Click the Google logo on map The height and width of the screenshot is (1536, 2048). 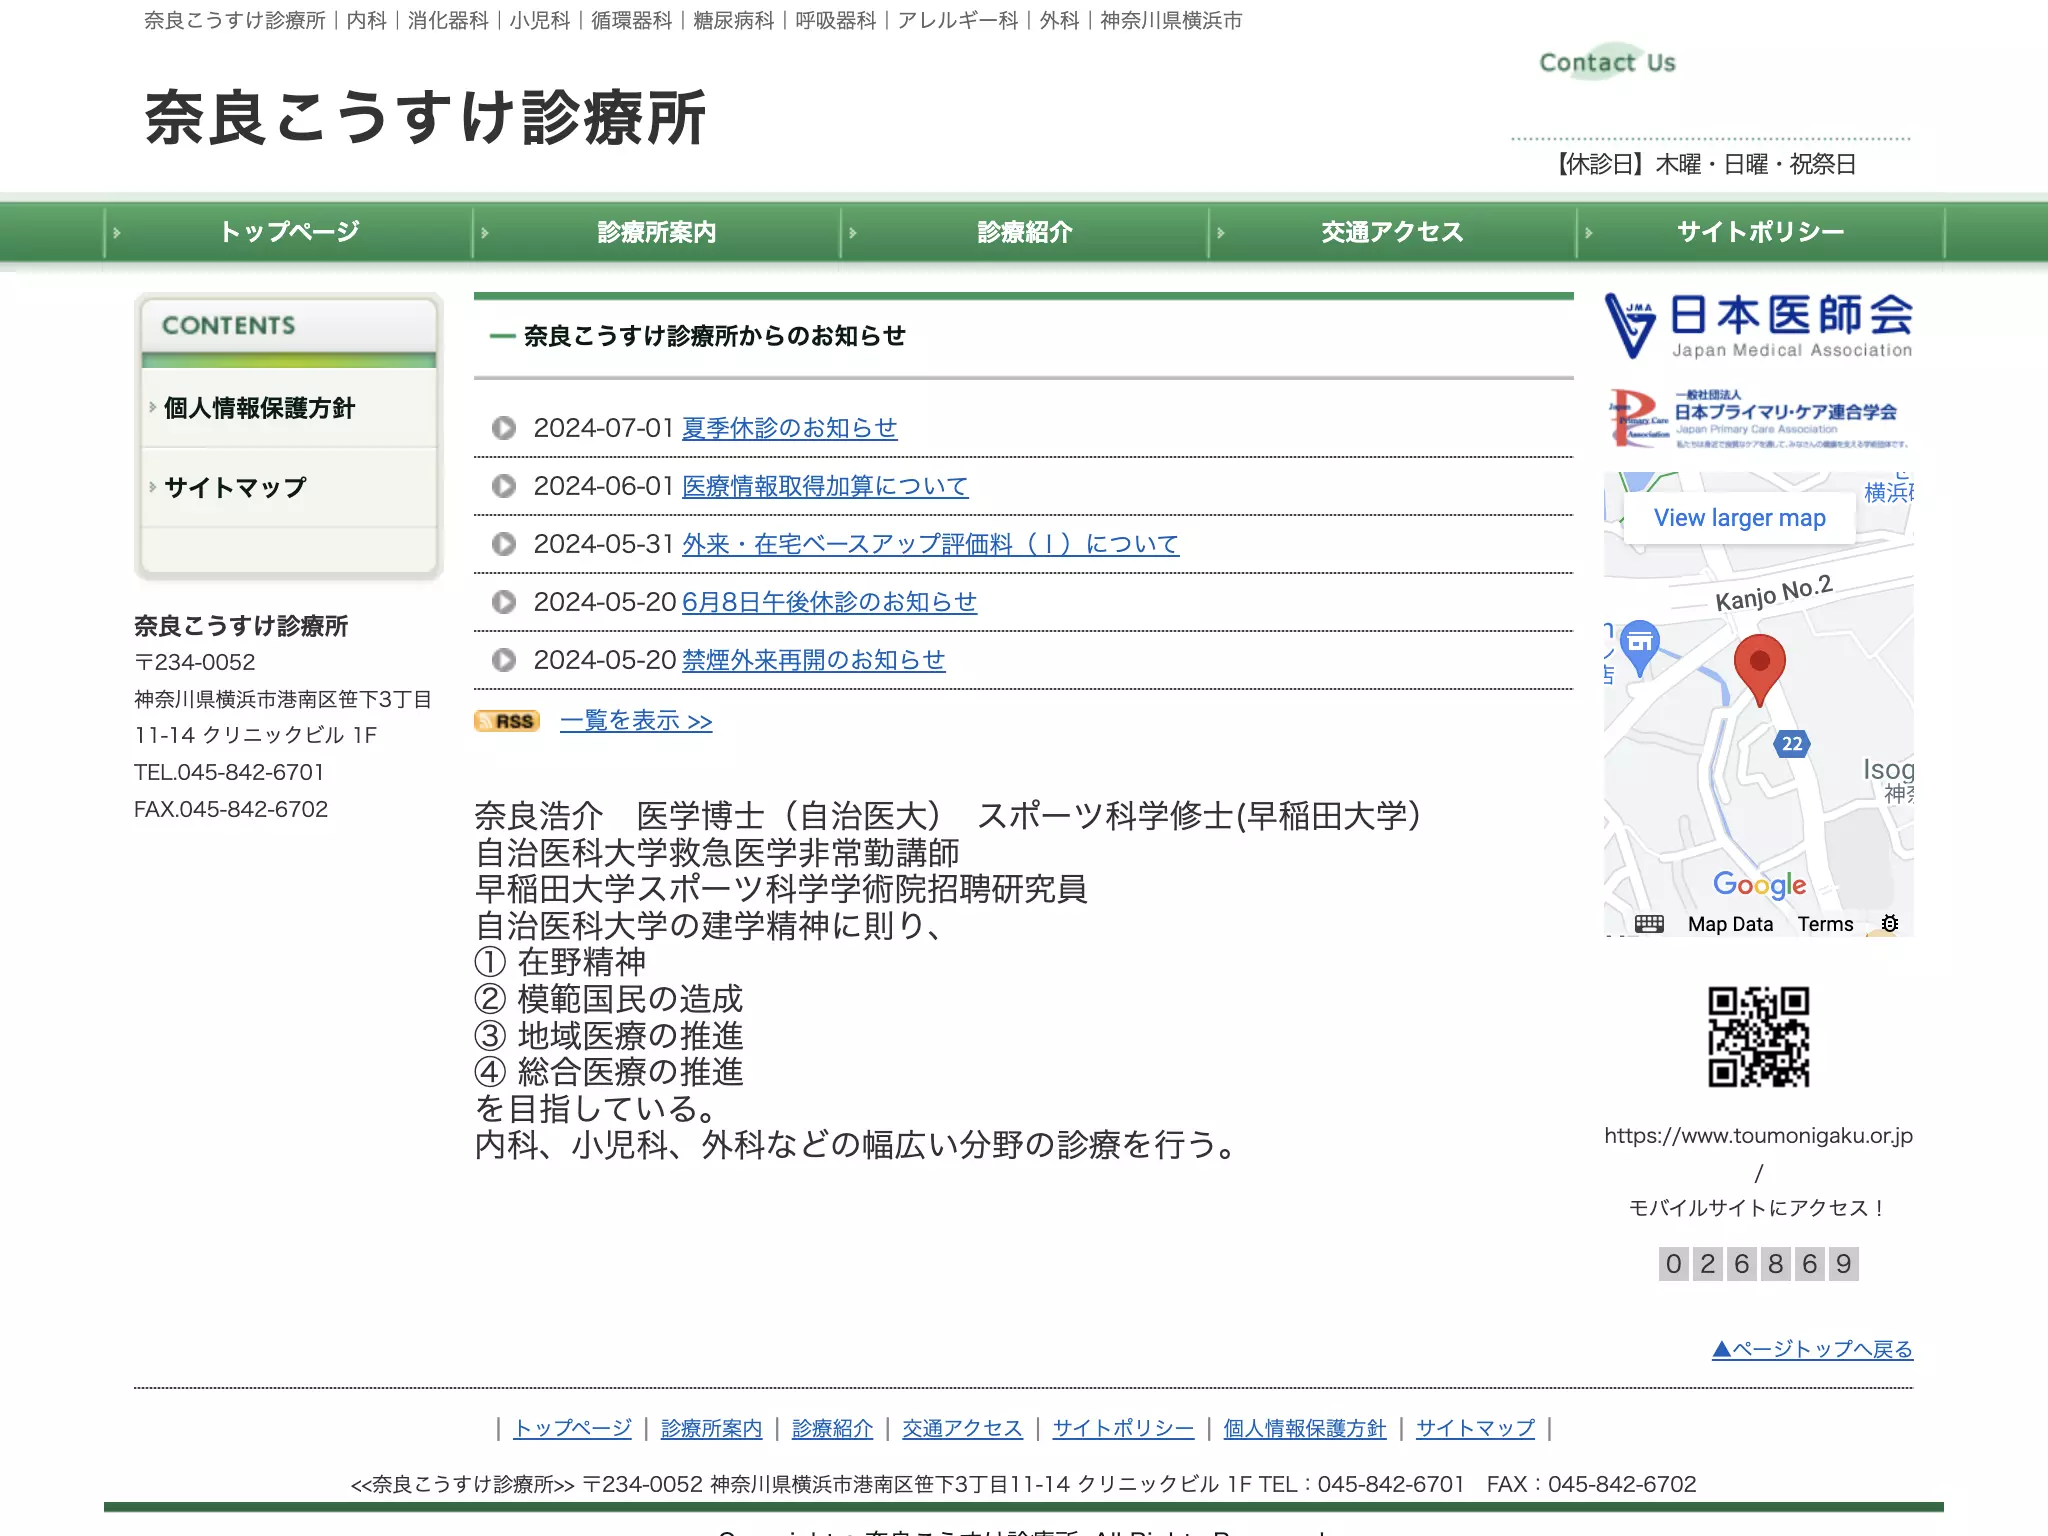1759,884
